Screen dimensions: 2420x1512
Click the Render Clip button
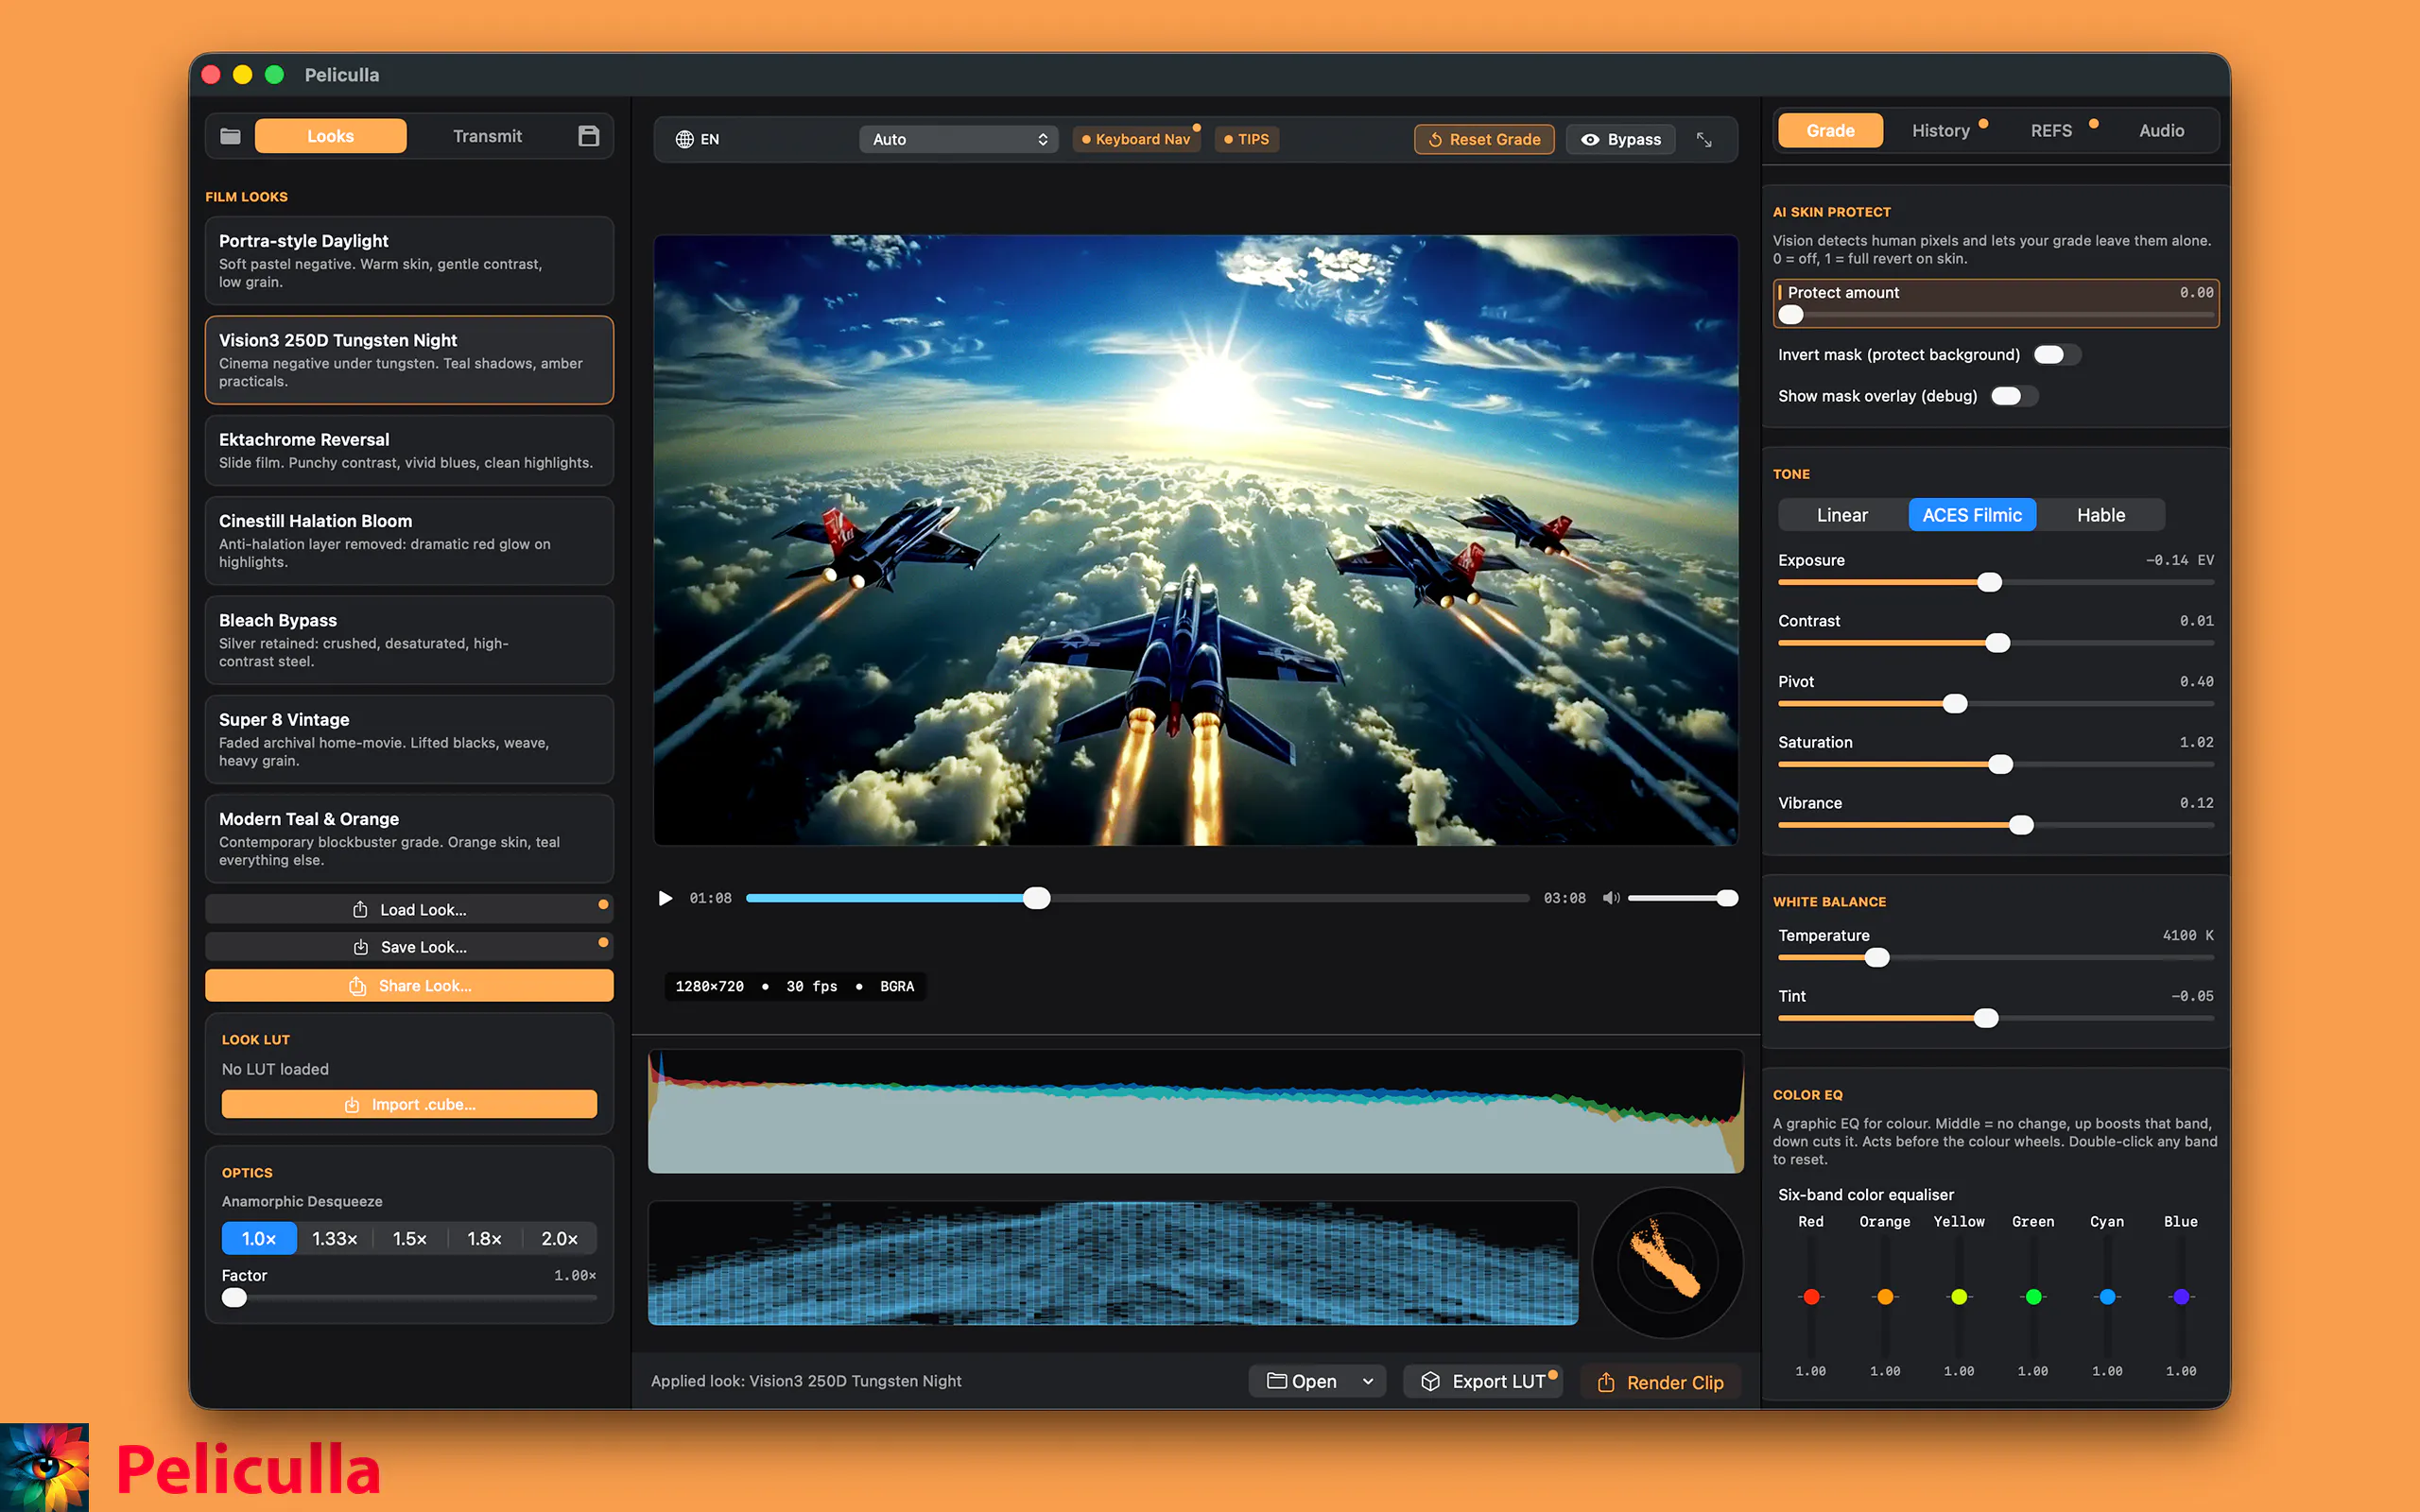pos(1660,1382)
